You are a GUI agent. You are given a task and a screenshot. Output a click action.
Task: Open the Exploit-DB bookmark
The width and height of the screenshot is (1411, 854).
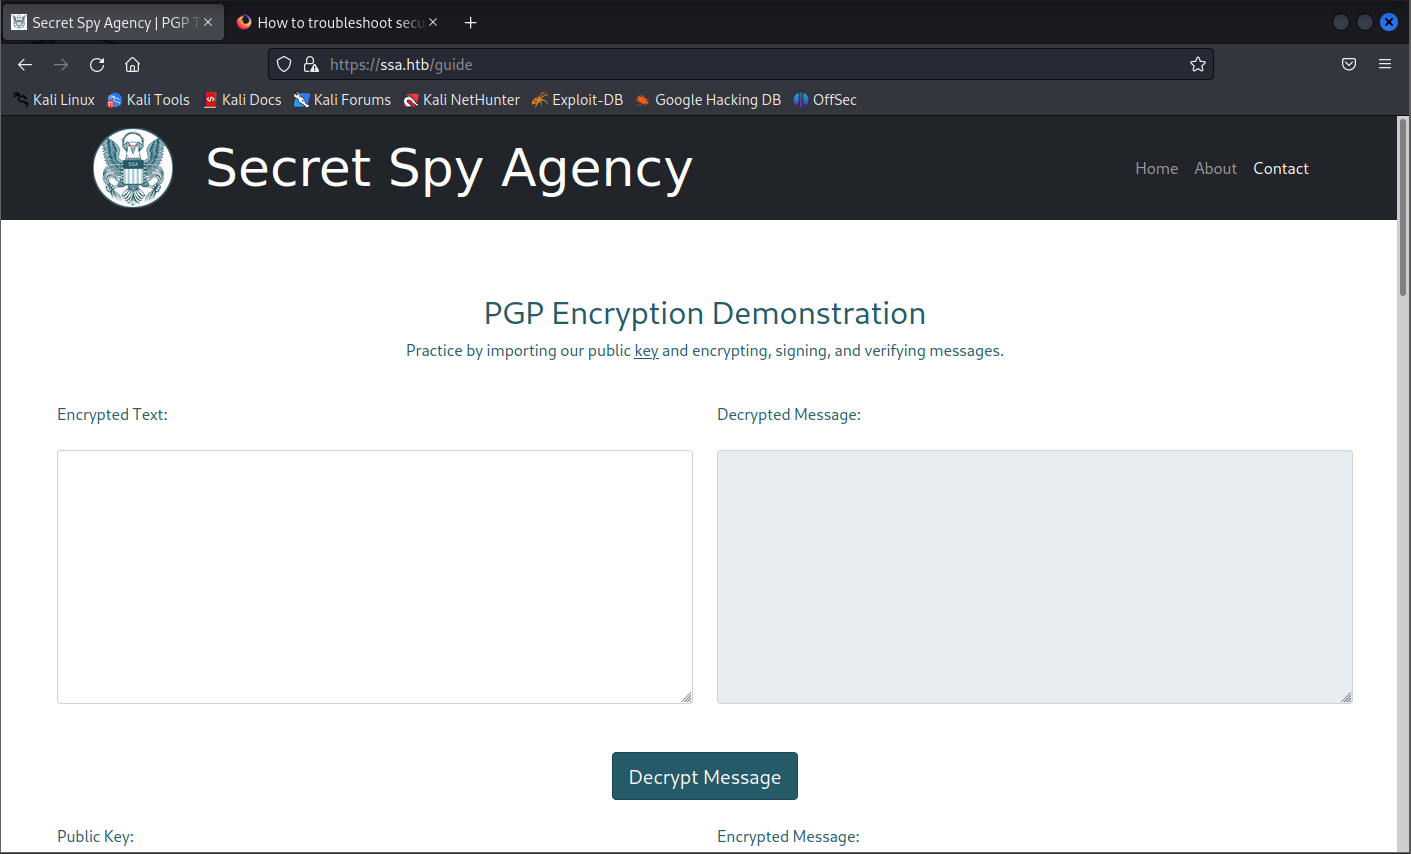click(x=577, y=100)
